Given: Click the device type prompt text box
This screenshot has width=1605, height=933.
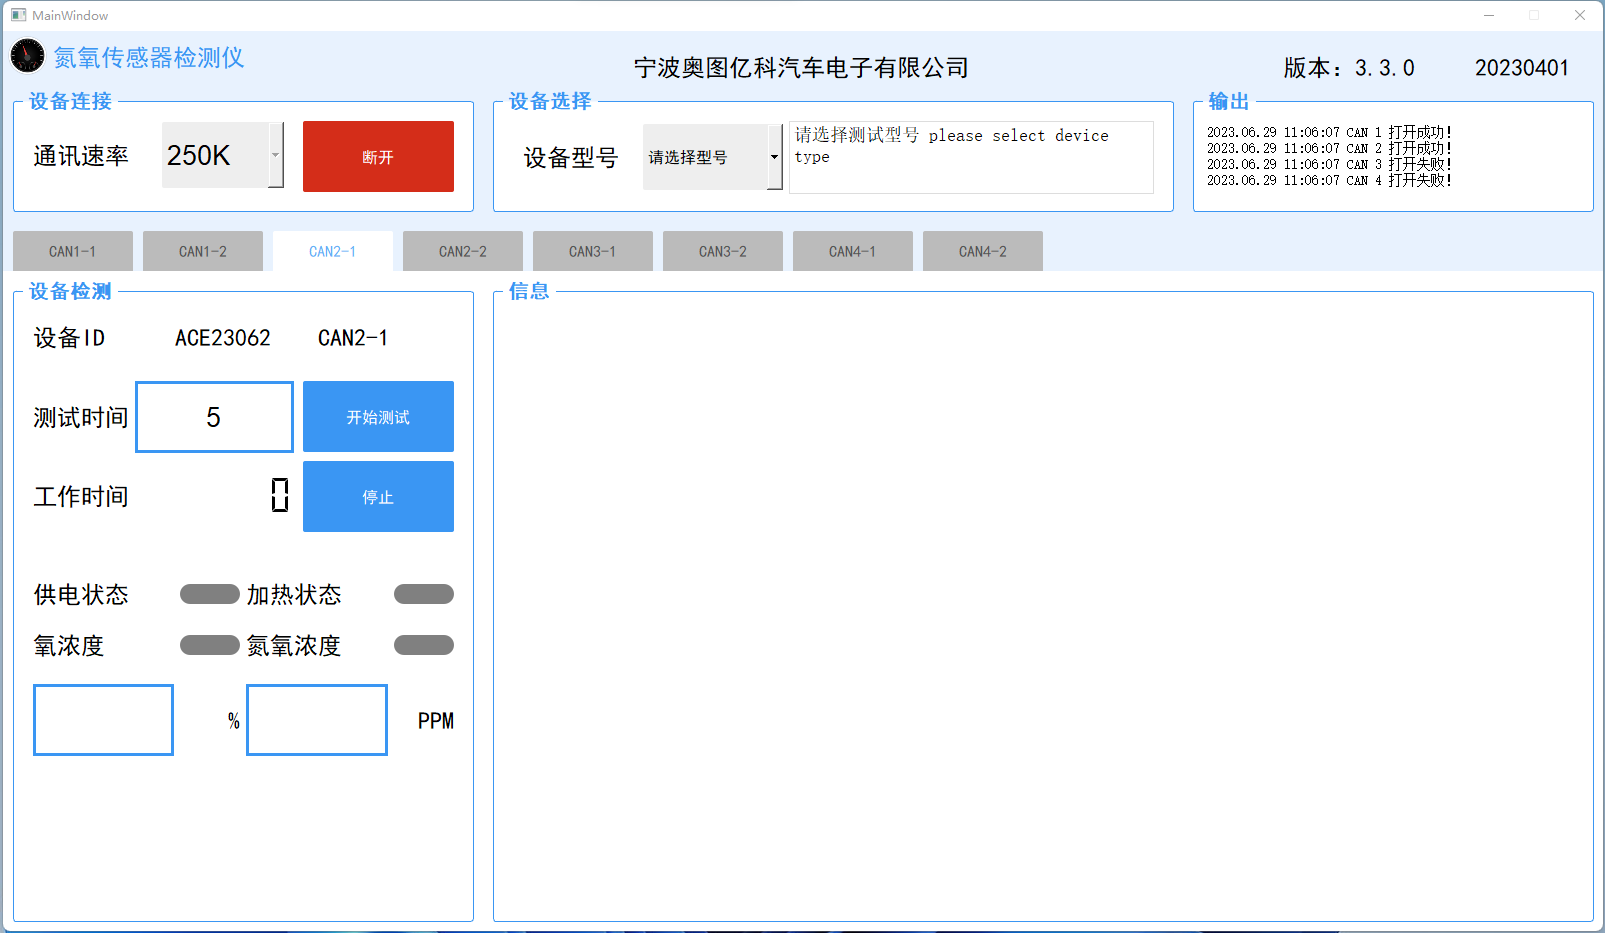Looking at the screenshot, I should pos(971,157).
